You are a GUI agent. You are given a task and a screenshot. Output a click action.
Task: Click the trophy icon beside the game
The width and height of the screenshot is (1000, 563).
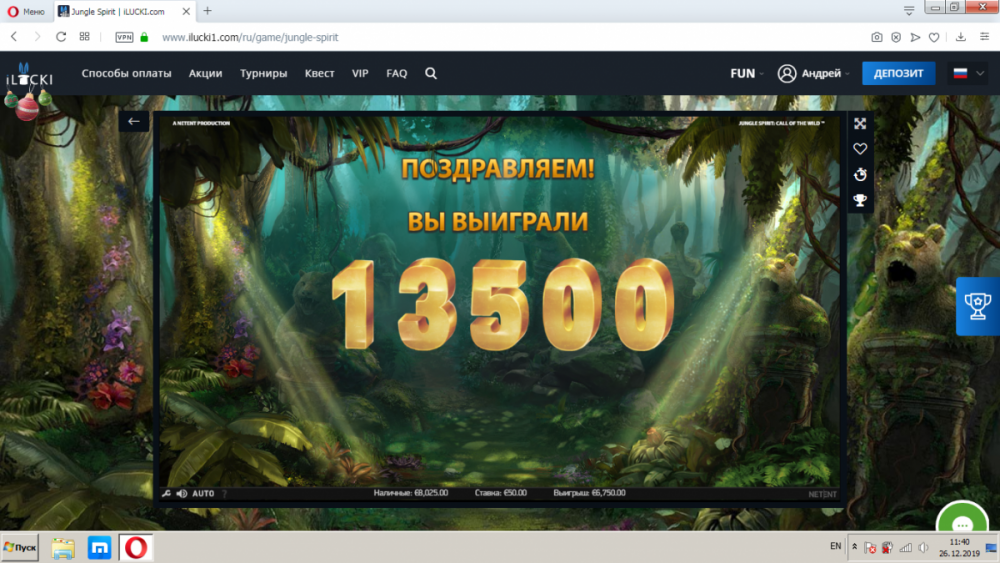point(859,201)
